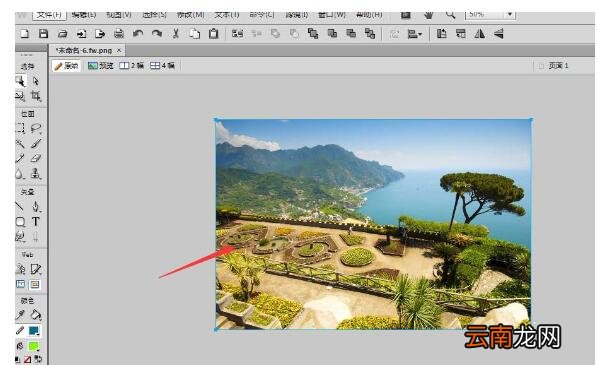Select the Rectangle shape tool

click(20, 222)
